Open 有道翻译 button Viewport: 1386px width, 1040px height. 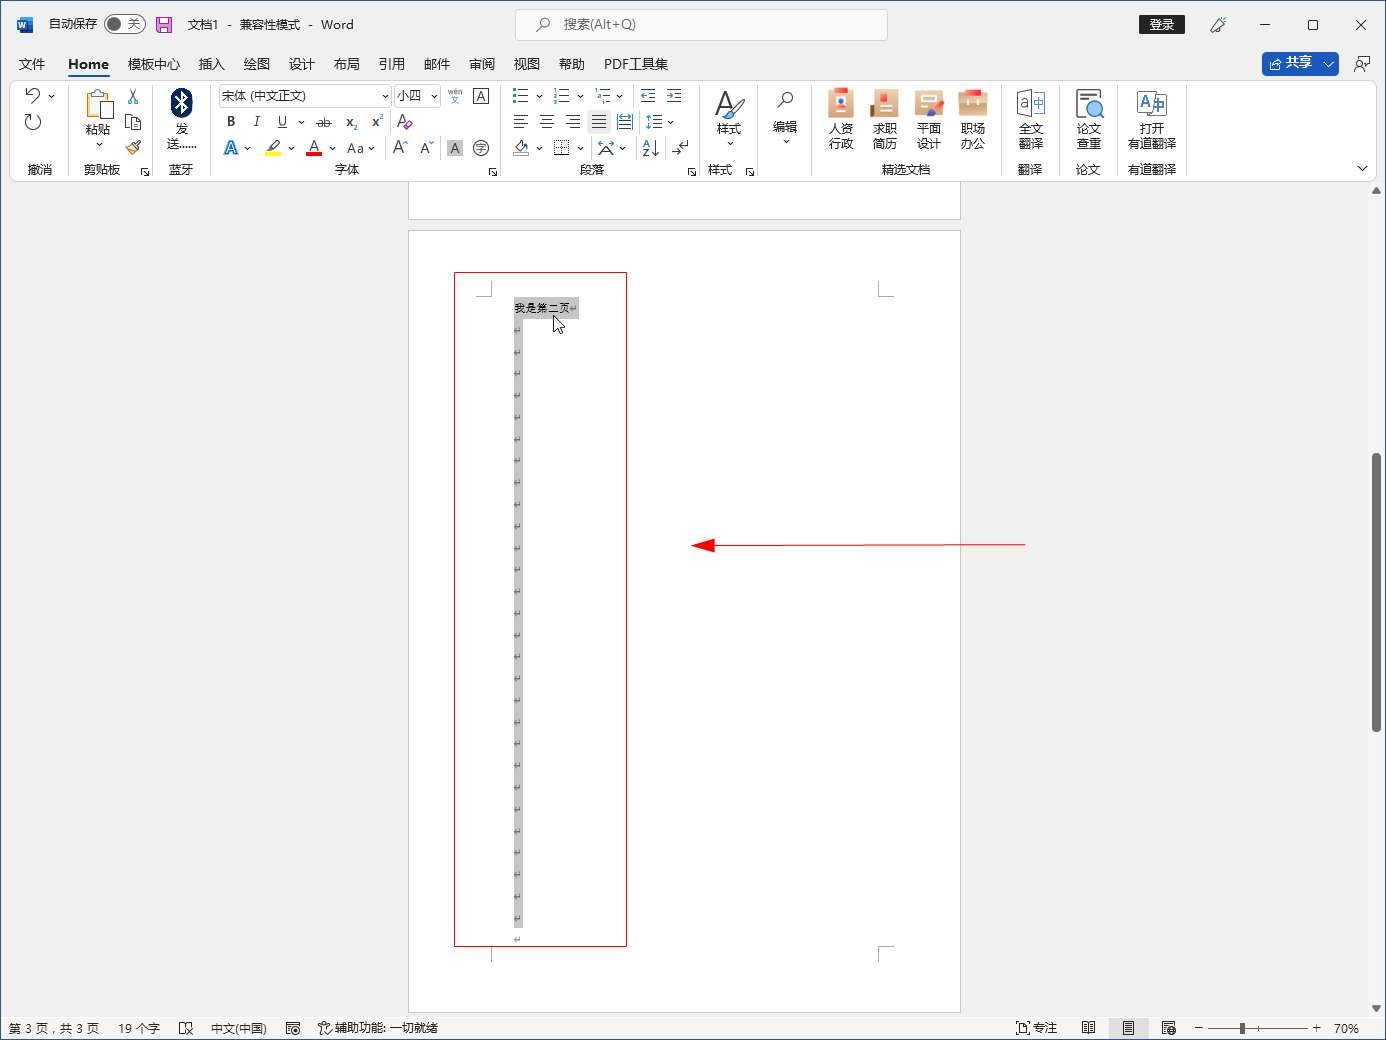(x=1152, y=119)
